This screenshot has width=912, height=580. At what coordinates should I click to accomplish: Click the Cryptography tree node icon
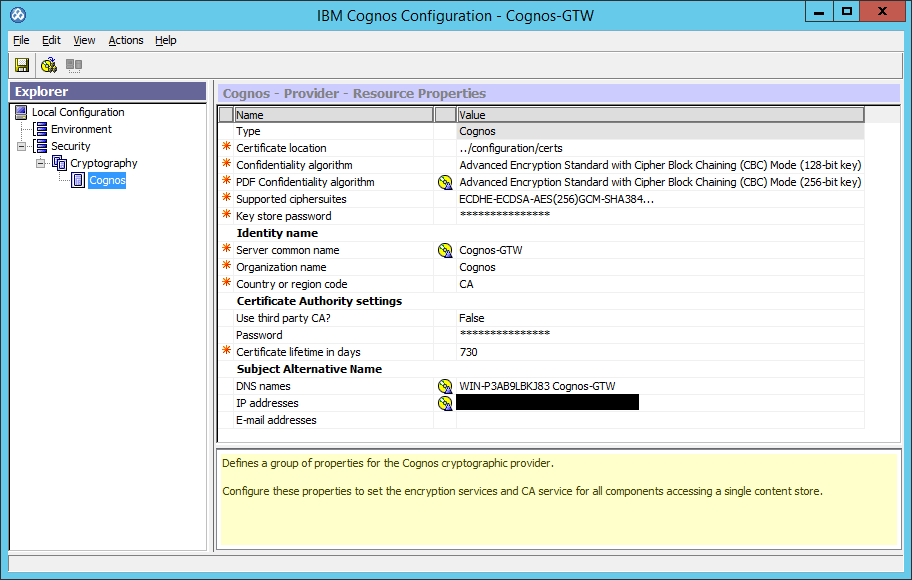[59, 163]
